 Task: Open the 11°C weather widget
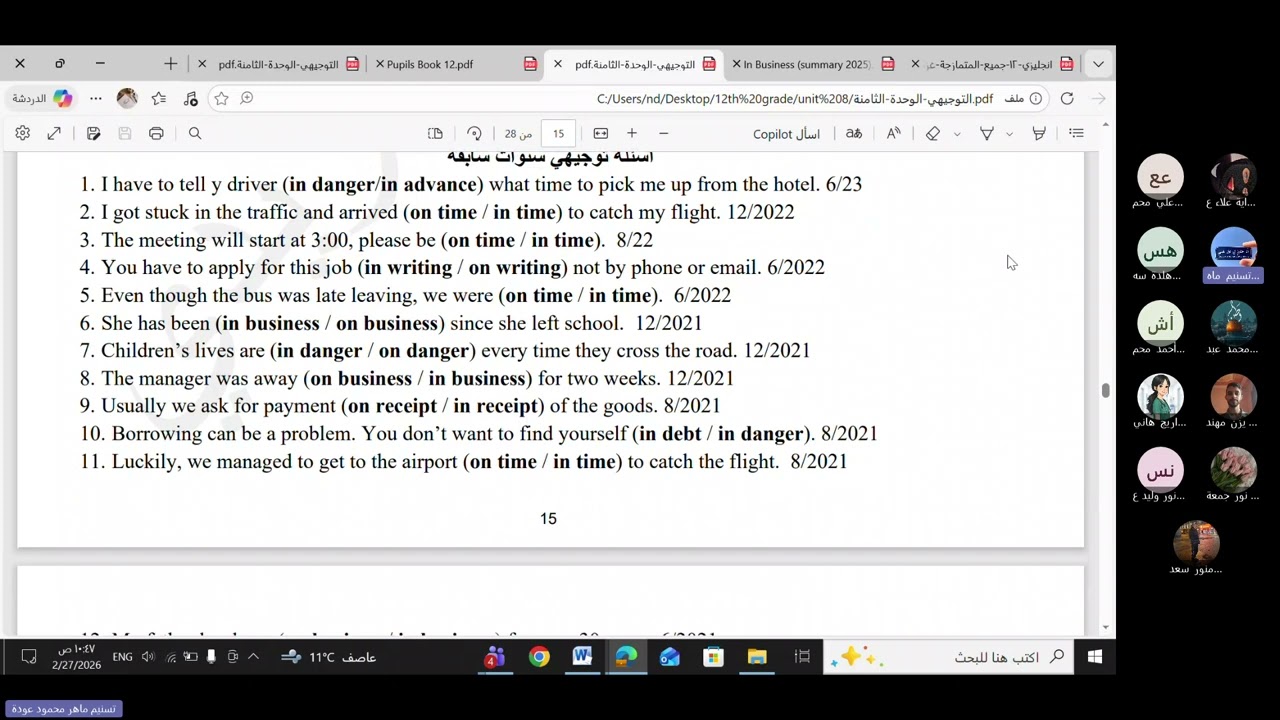tap(328, 657)
